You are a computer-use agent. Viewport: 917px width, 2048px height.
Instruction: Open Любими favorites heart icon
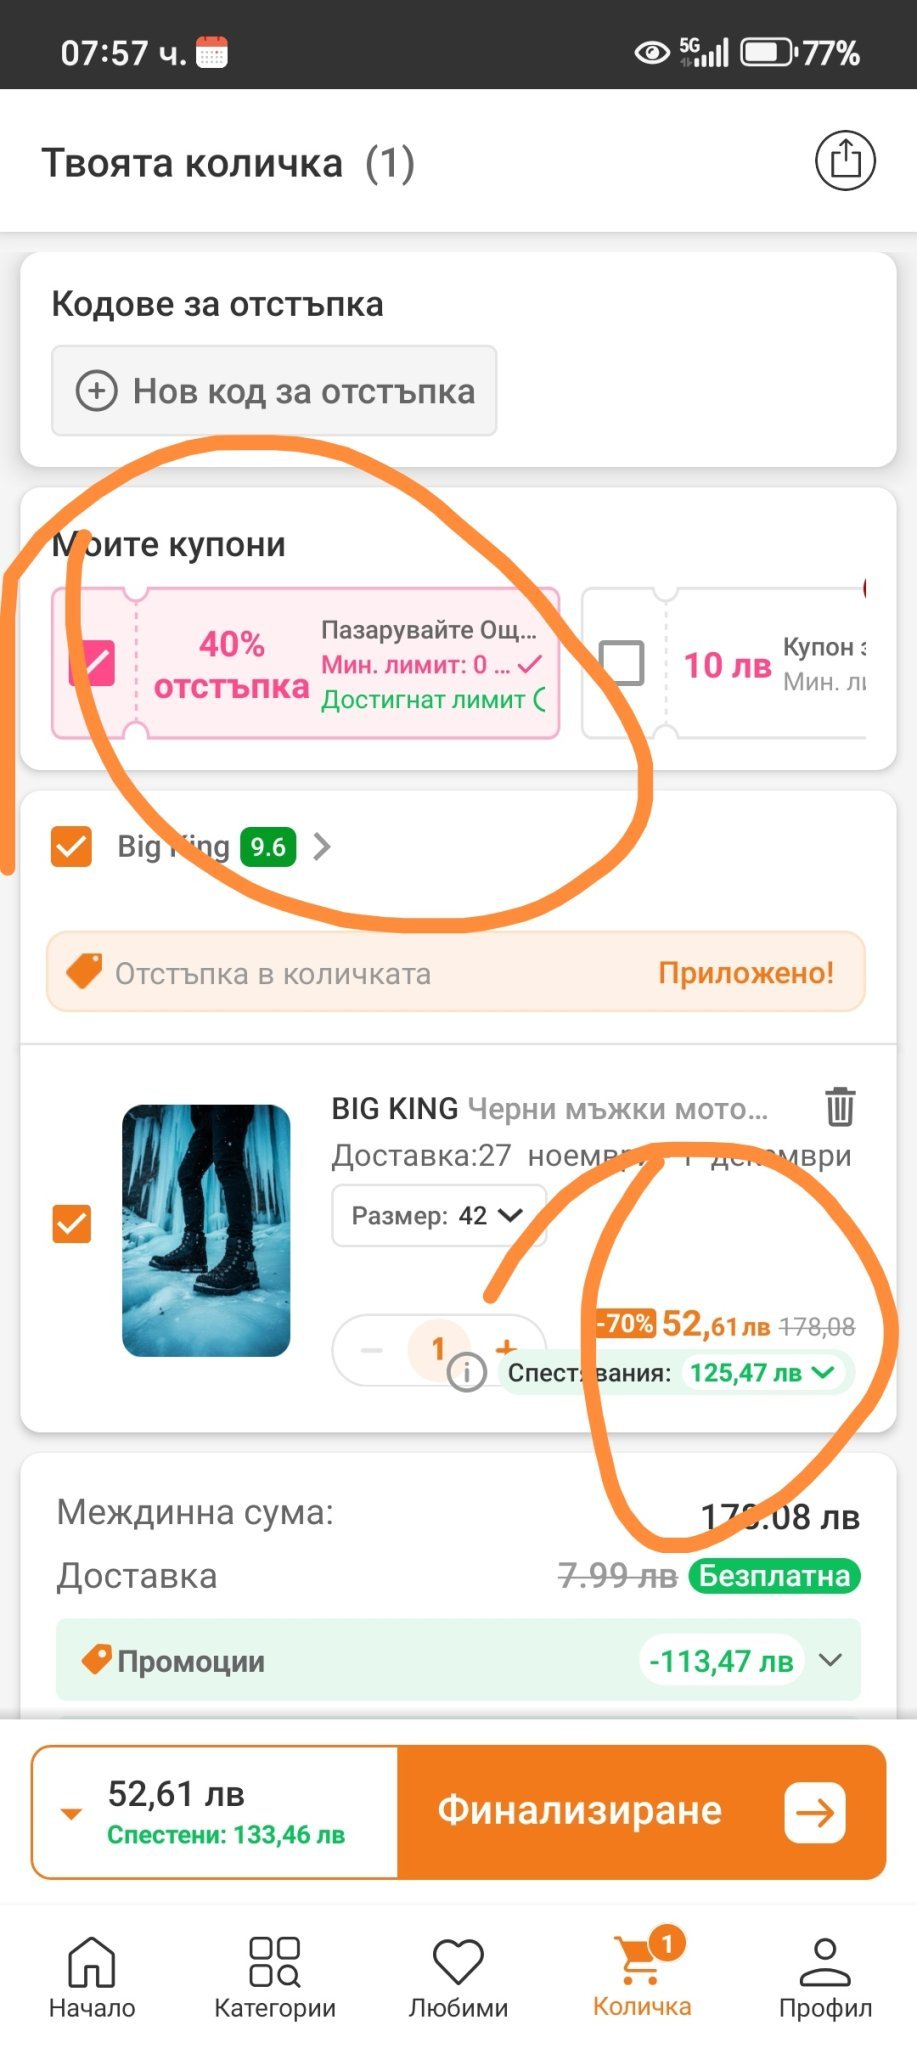[x=458, y=1976]
